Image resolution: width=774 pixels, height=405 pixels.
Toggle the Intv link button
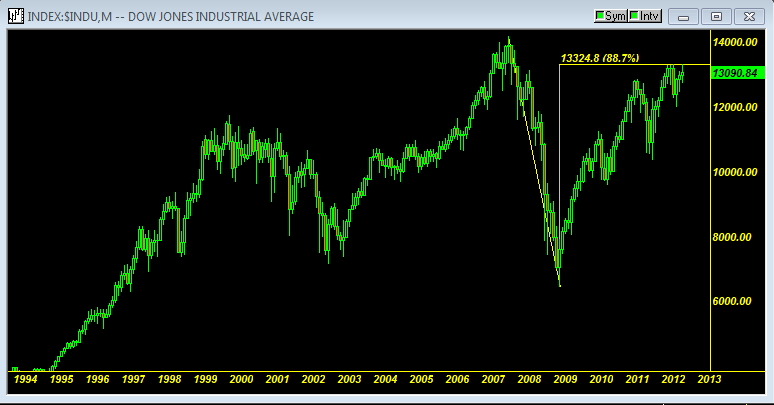pos(645,16)
